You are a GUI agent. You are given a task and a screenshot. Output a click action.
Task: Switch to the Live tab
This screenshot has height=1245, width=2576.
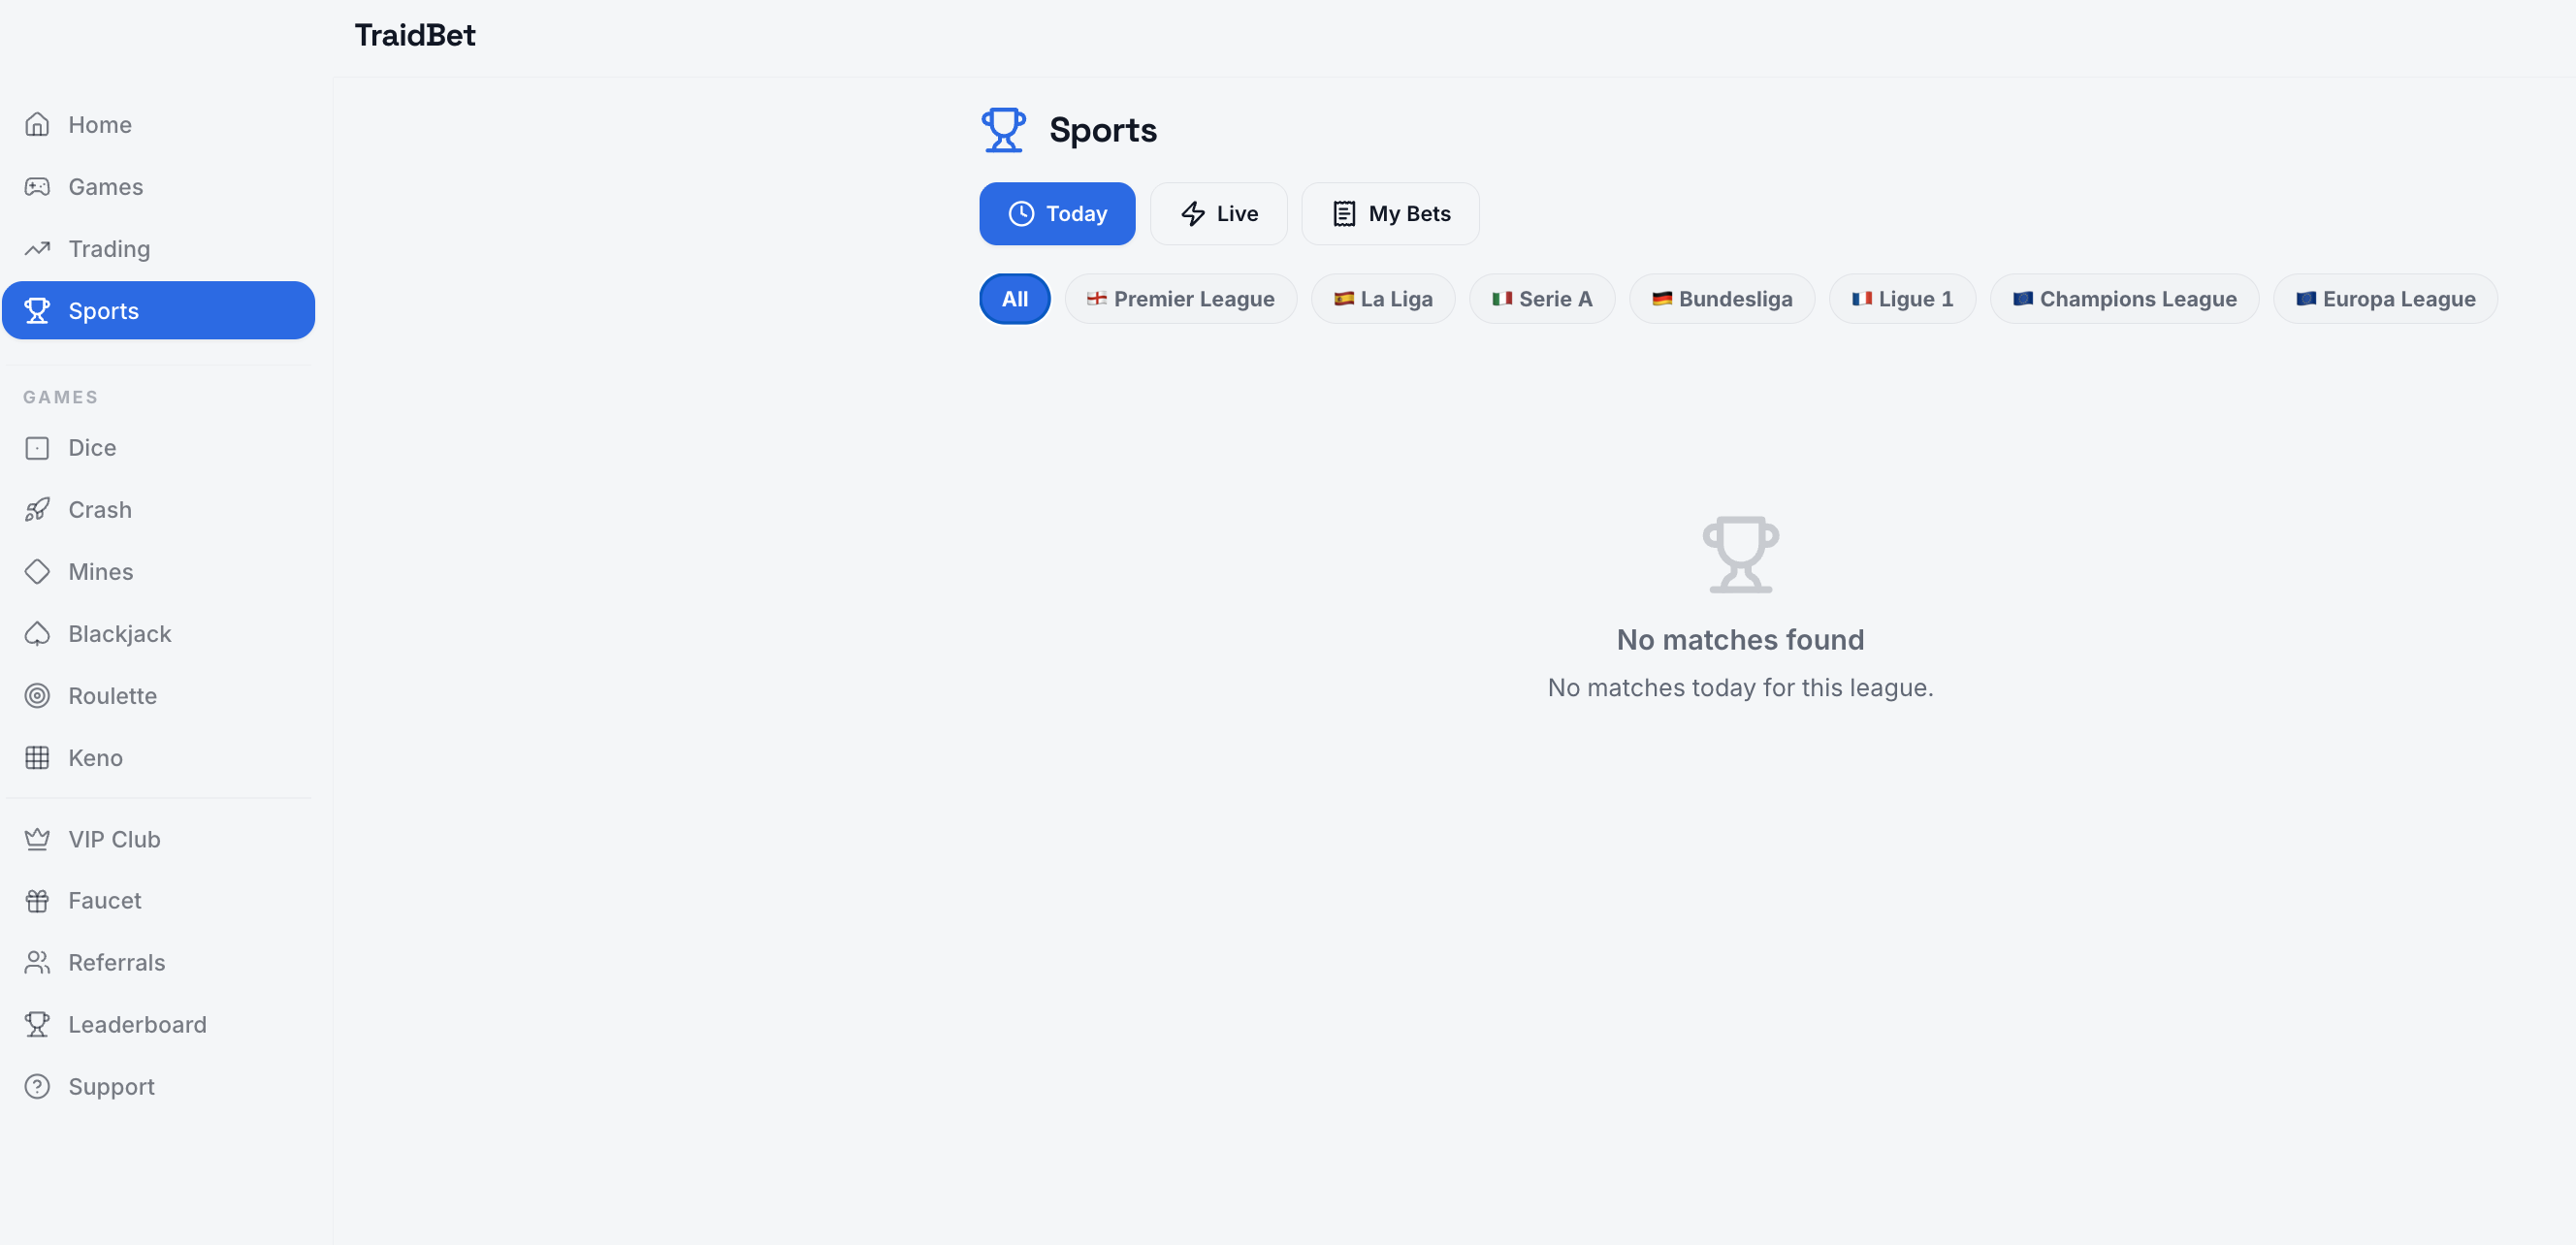pyautogui.click(x=1218, y=214)
